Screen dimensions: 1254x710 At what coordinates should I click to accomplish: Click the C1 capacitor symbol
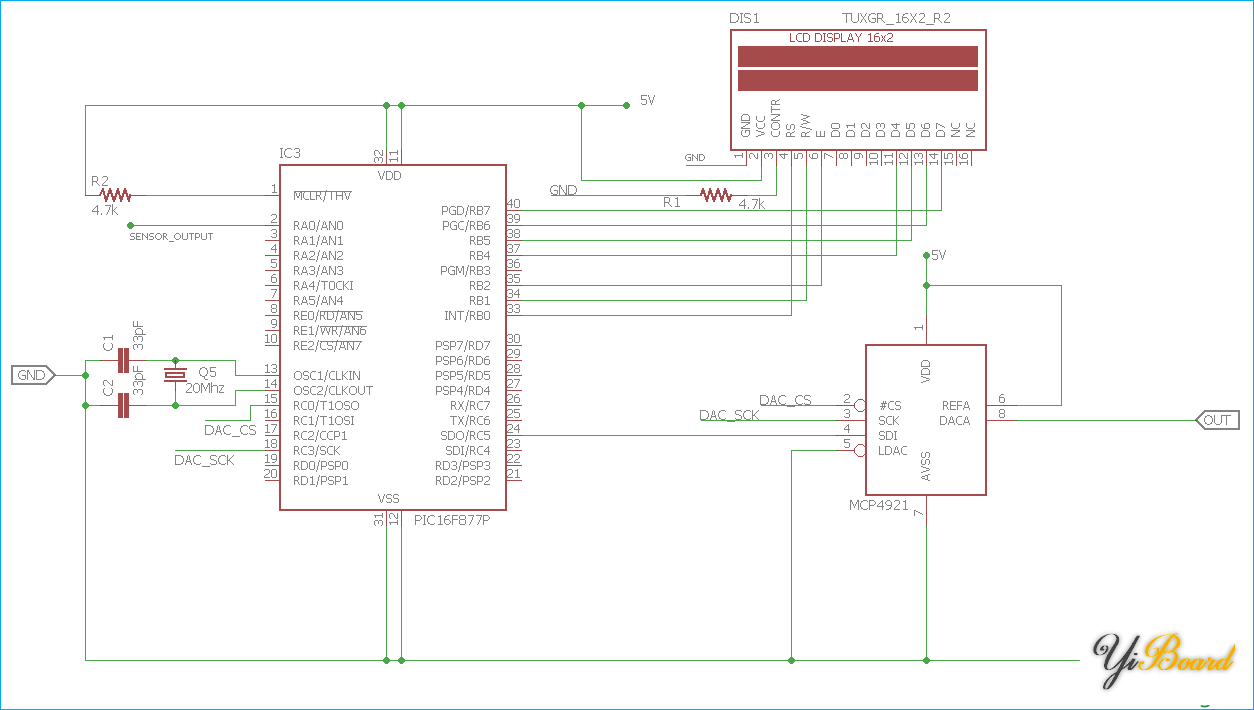point(124,360)
